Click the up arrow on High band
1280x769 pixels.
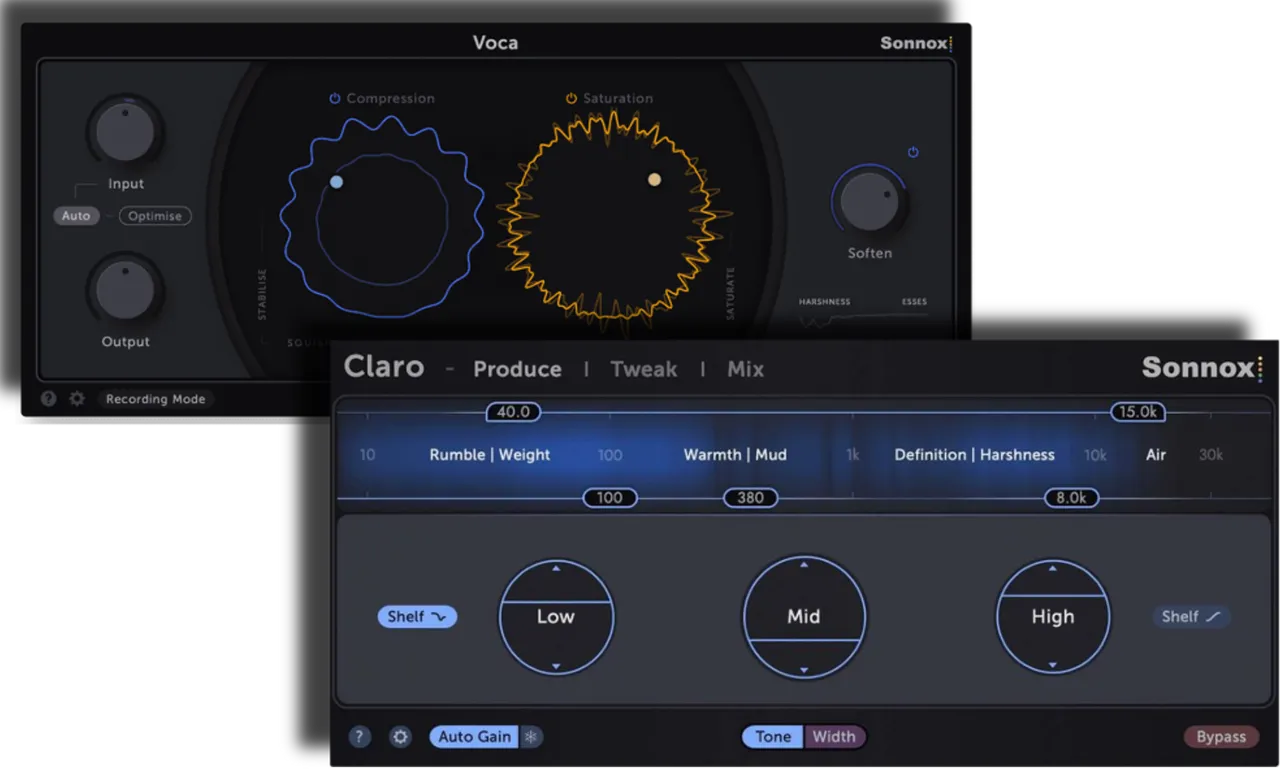point(1052,568)
